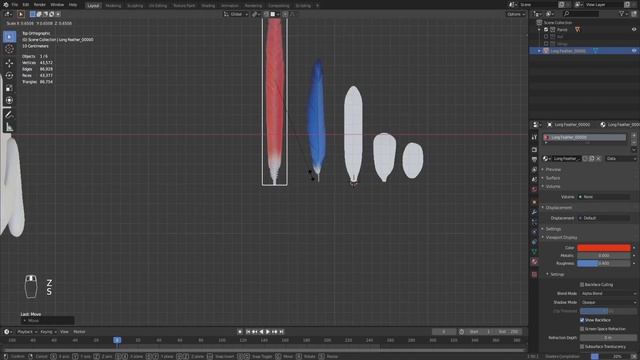
Task: Unlink material with the X icon
Action: click(598, 158)
